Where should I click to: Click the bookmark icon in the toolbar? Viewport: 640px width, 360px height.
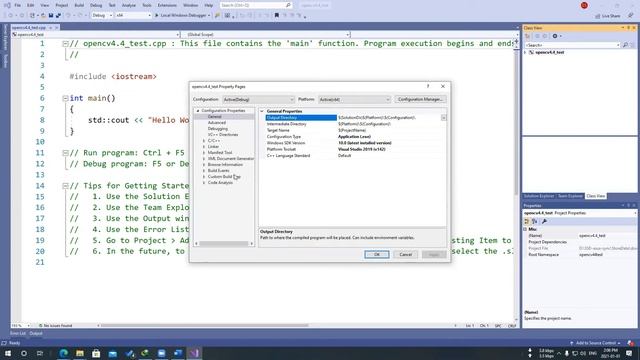[277, 16]
